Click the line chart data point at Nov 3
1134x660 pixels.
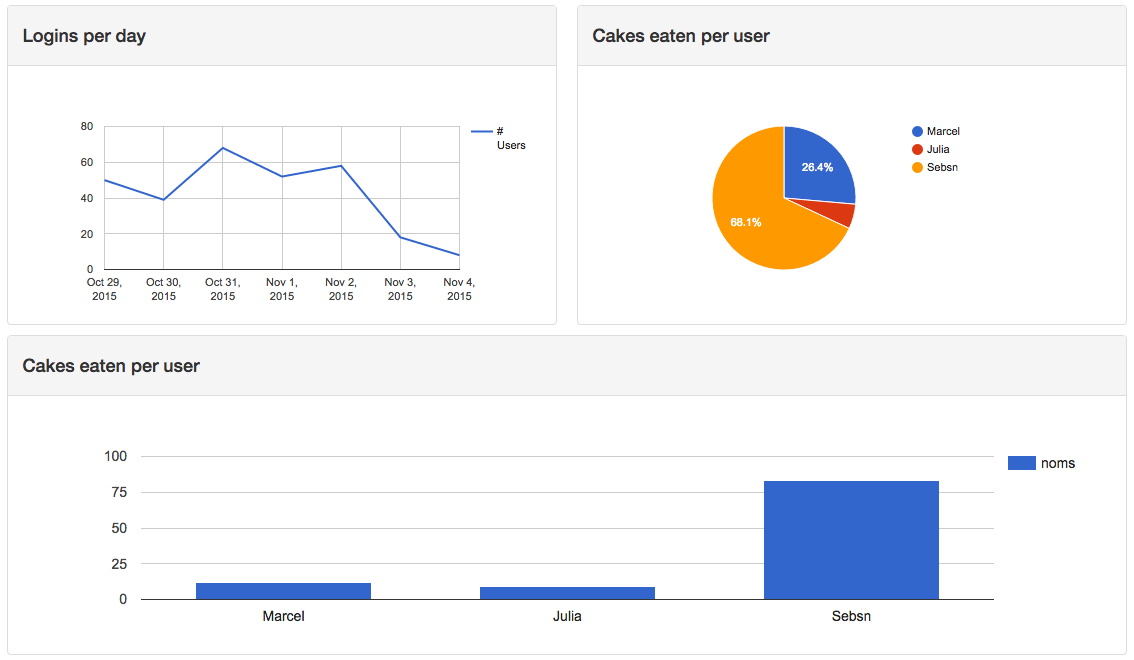click(400, 237)
